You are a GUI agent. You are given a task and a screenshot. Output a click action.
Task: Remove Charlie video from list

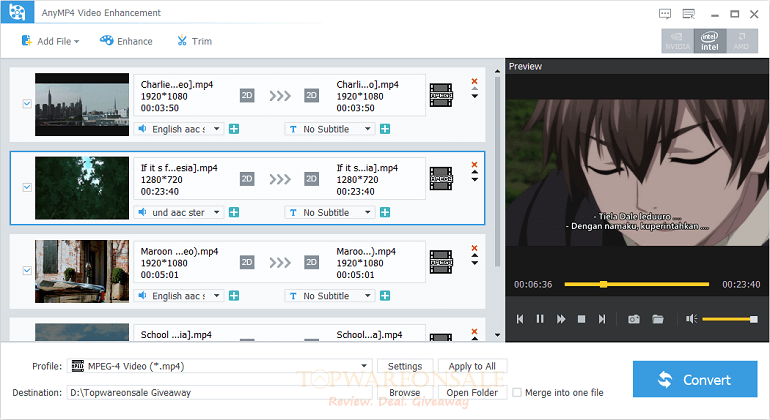[x=474, y=81]
